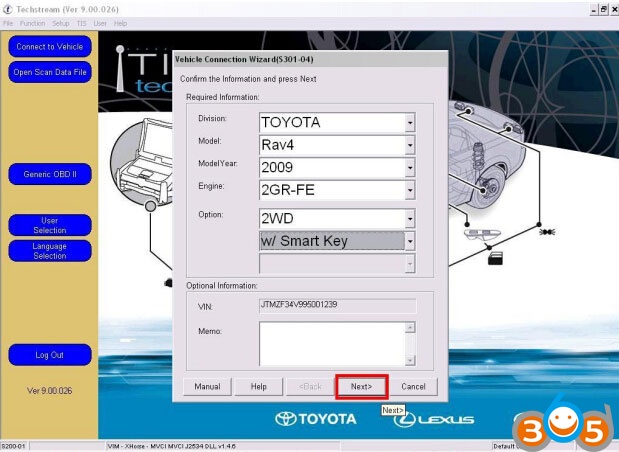This screenshot has height=452, width=619.
Task: Restore down the Techstream window
Action: pyautogui.click(x=604, y=9)
